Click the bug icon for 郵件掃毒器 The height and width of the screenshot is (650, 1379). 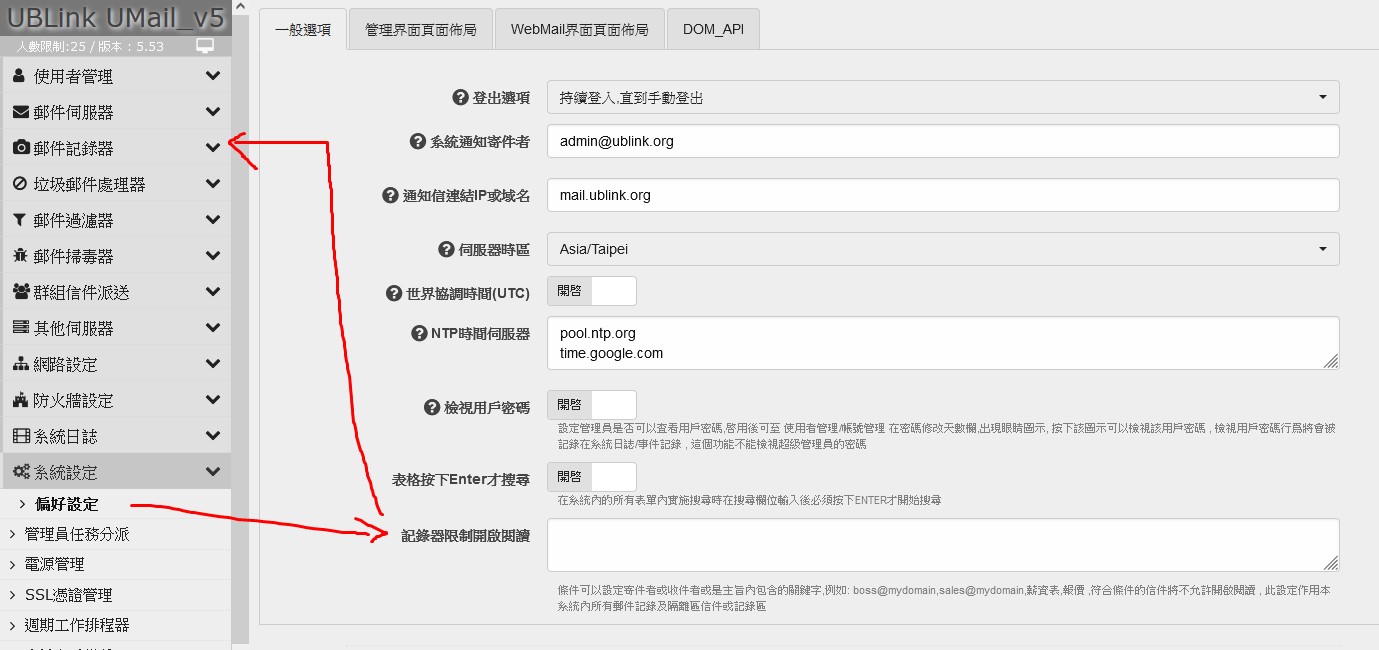(x=20, y=256)
